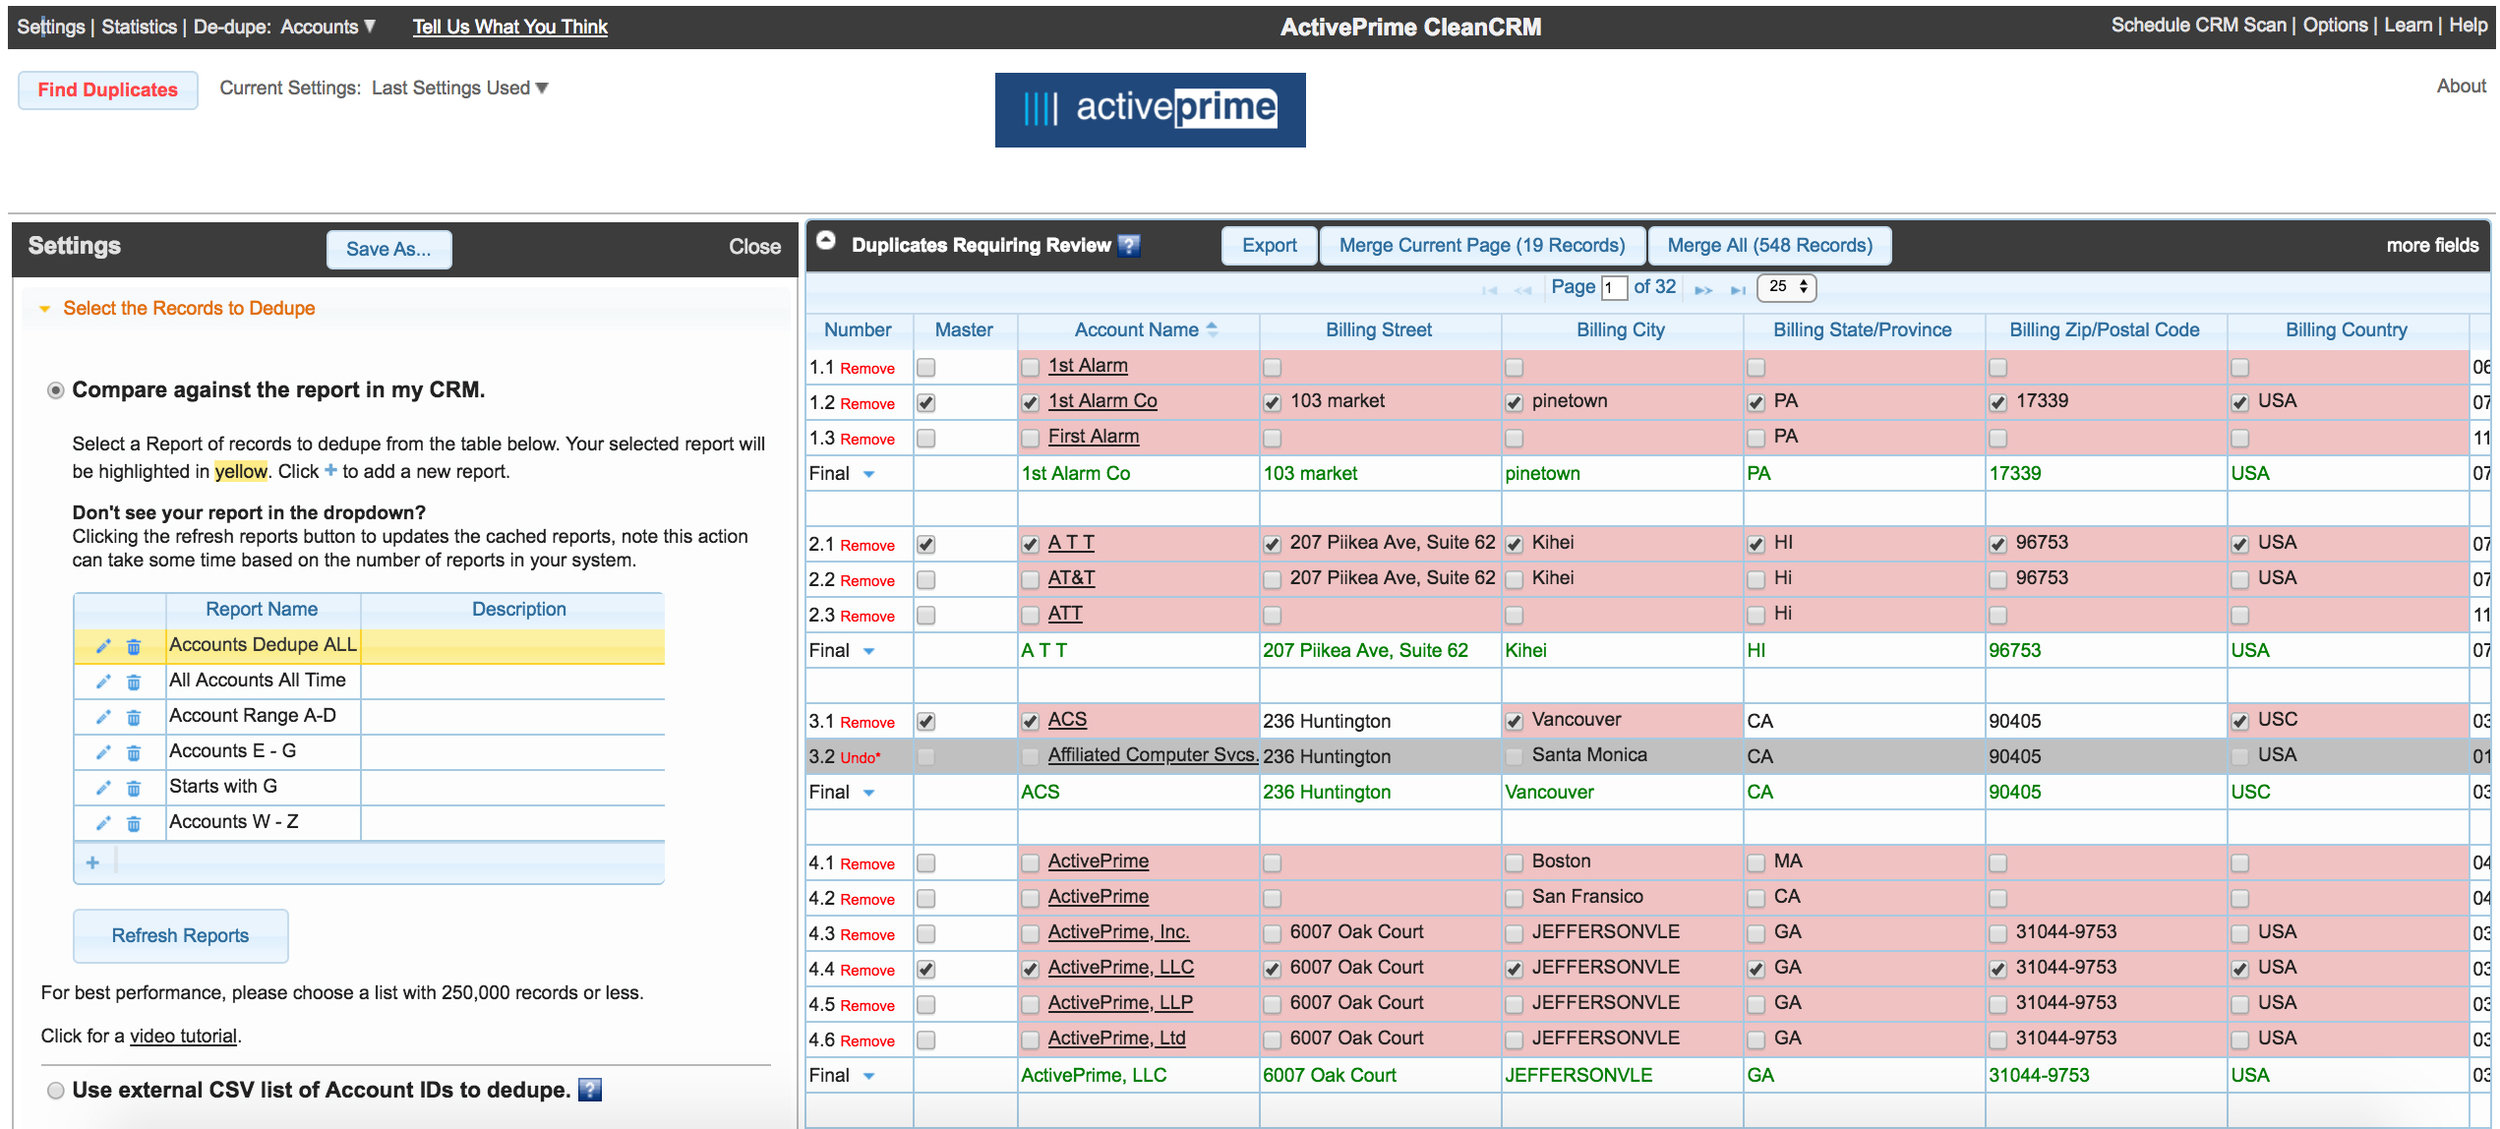Delete the Accounts E - G report
Screen dimensions: 2500x1129
click(x=133, y=753)
